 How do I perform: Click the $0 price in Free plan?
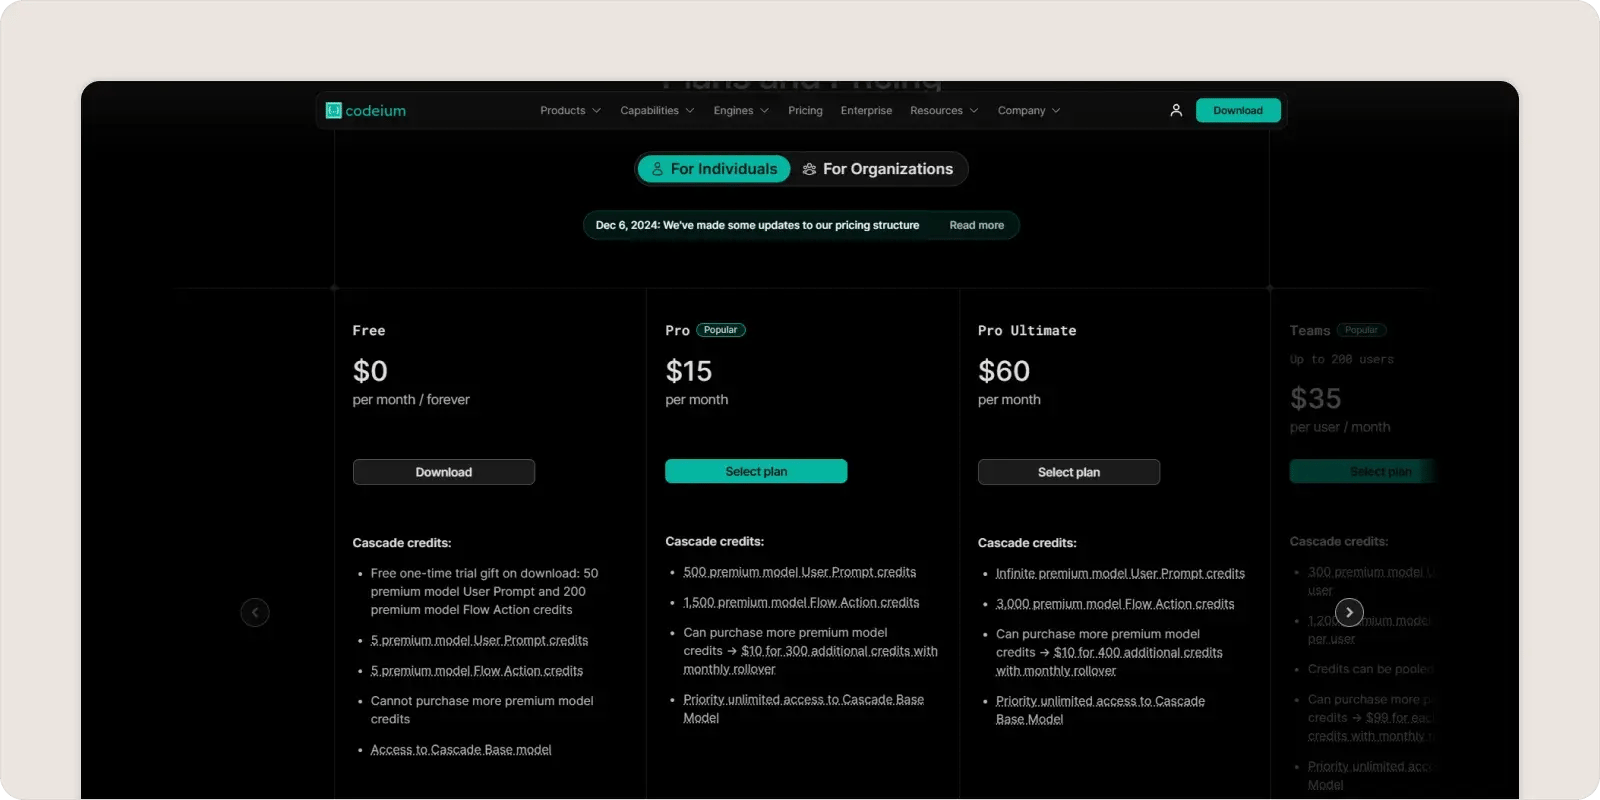(370, 371)
